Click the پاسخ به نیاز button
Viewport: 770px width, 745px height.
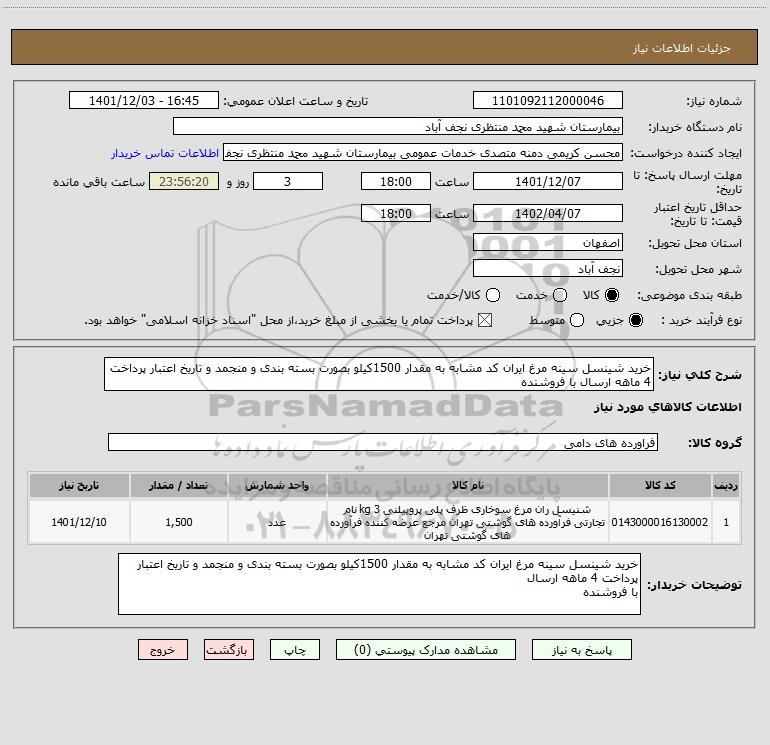point(581,650)
